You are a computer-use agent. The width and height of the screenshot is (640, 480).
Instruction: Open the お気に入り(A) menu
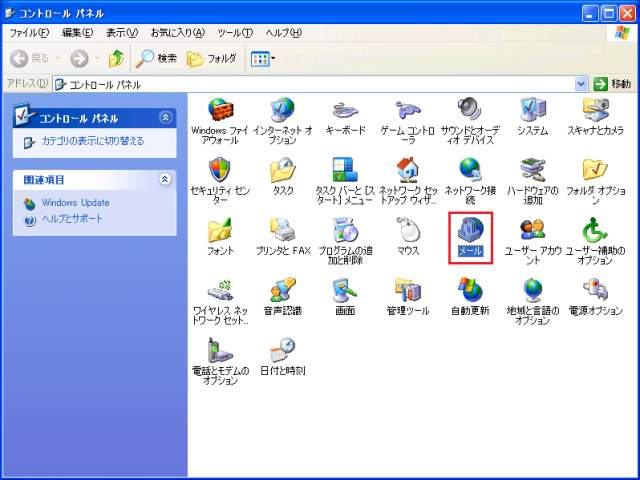(x=177, y=33)
